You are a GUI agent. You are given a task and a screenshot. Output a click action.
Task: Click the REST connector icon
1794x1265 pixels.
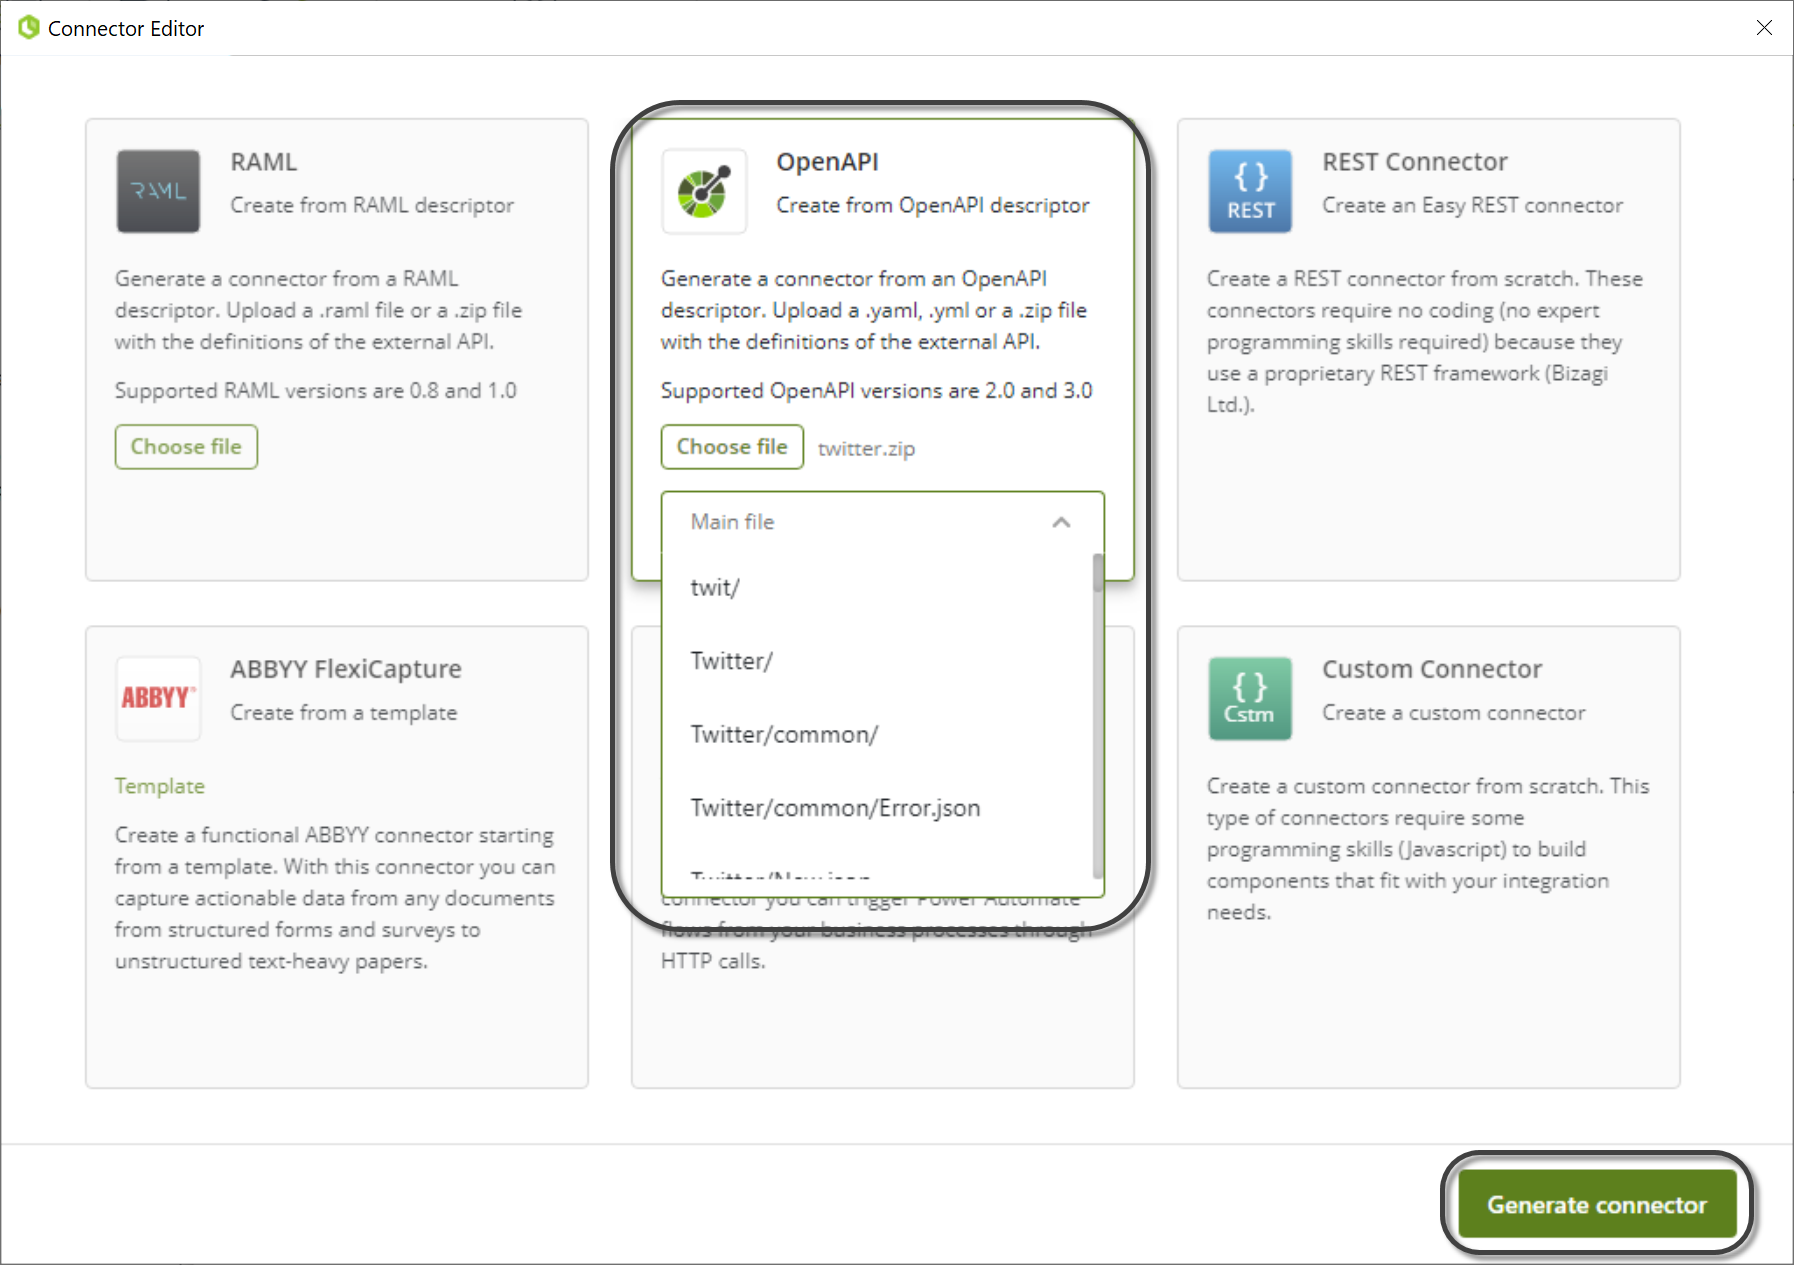[x=1250, y=191]
